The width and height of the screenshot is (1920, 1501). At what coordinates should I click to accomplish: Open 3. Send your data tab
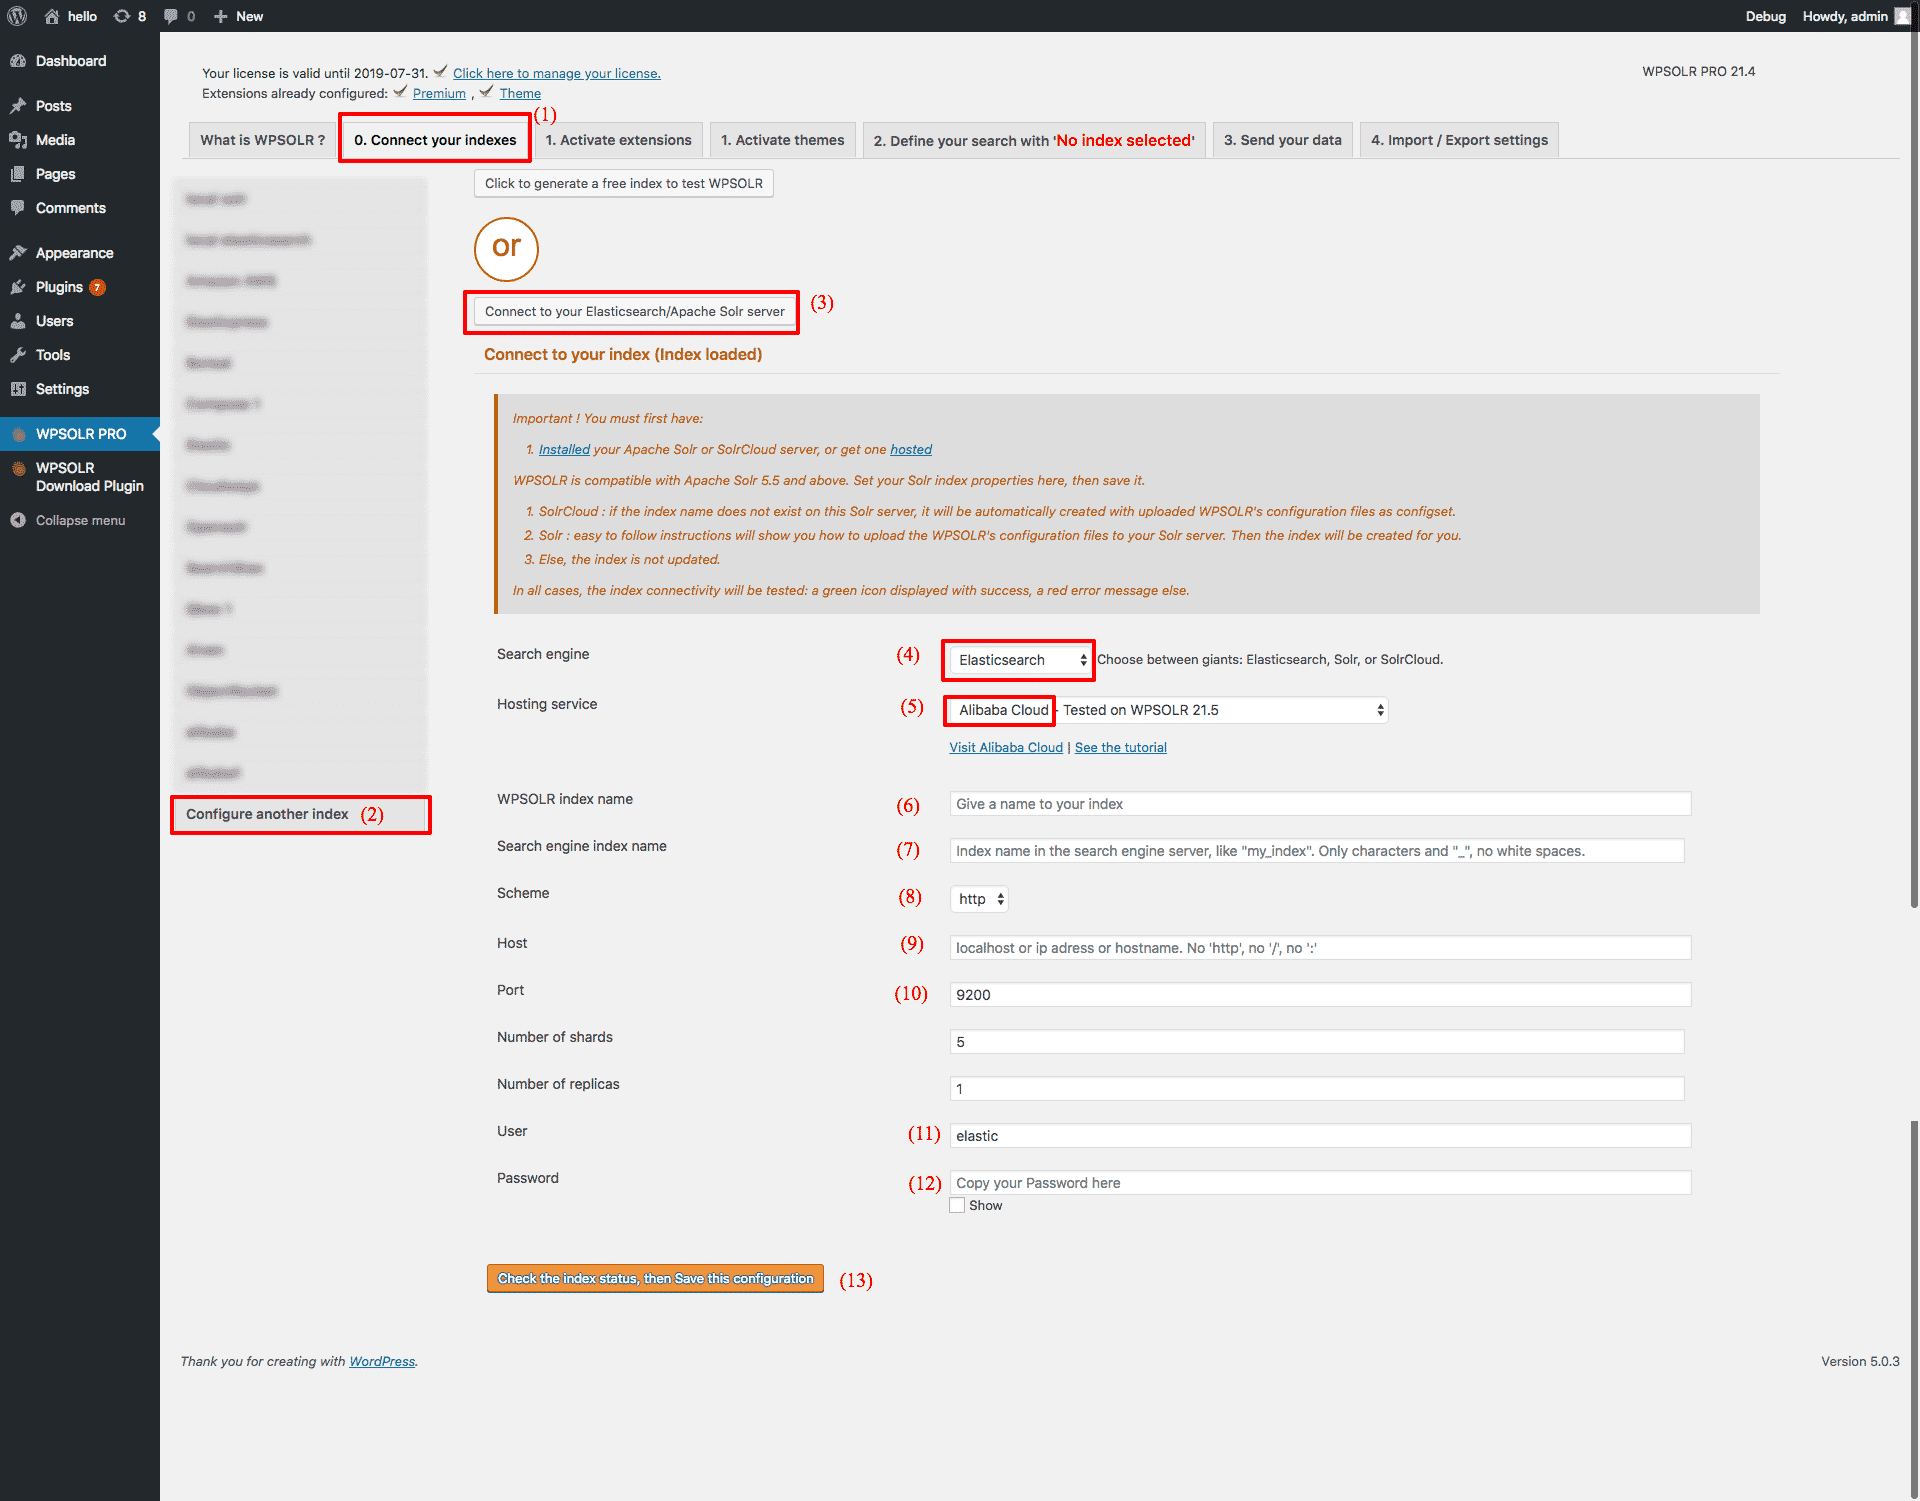tap(1283, 140)
